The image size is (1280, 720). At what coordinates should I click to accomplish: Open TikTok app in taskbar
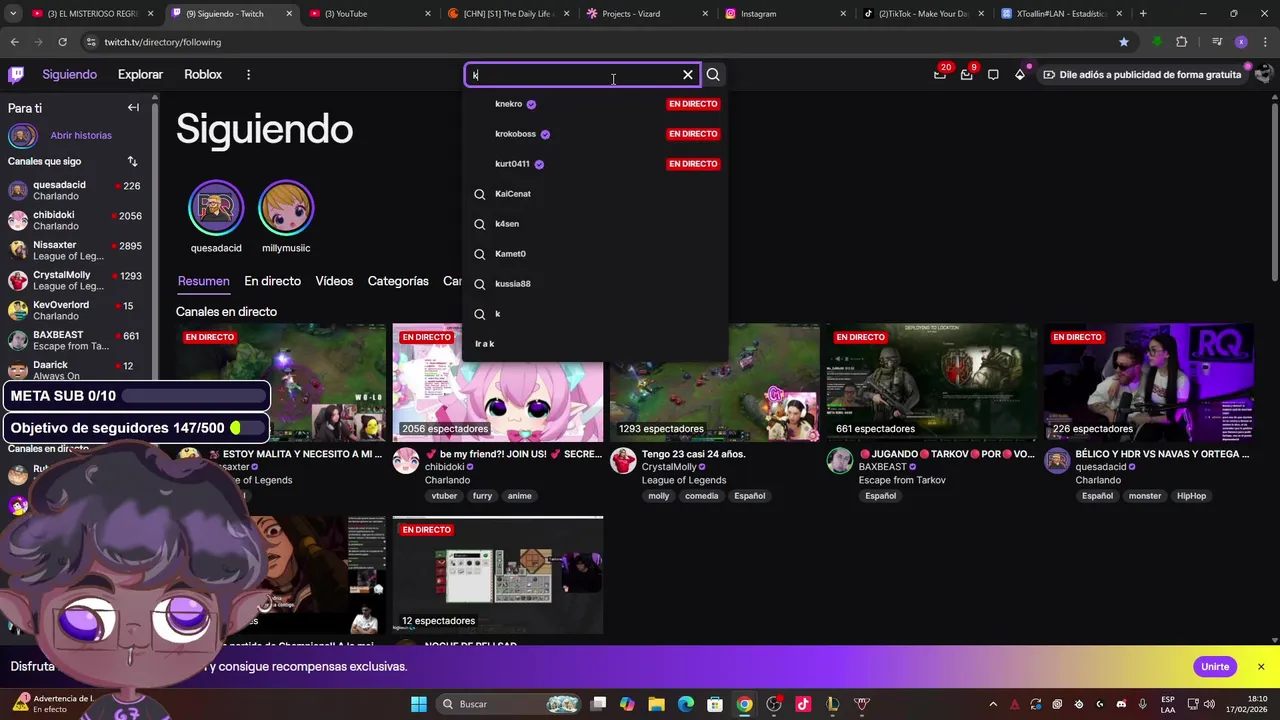(x=803, y=704)
